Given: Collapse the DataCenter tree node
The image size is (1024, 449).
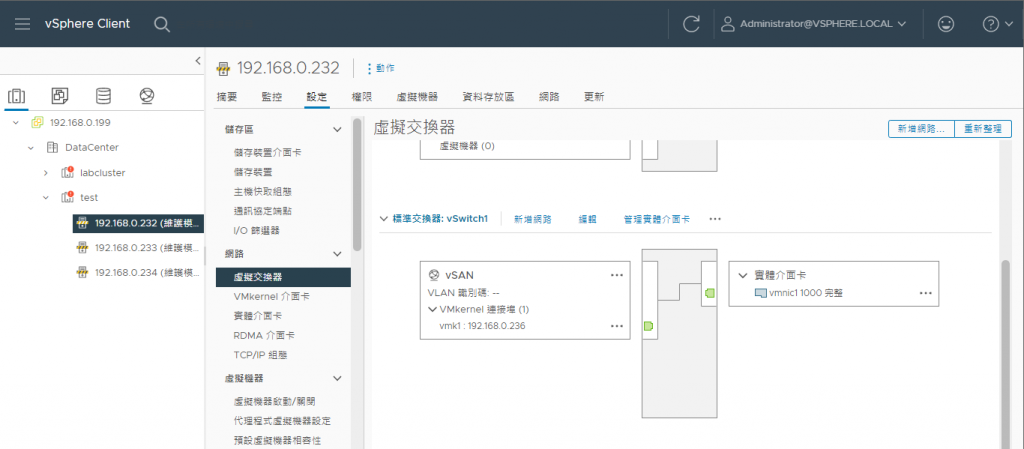Looking at the screenshot, I should (x=31, y=147).
